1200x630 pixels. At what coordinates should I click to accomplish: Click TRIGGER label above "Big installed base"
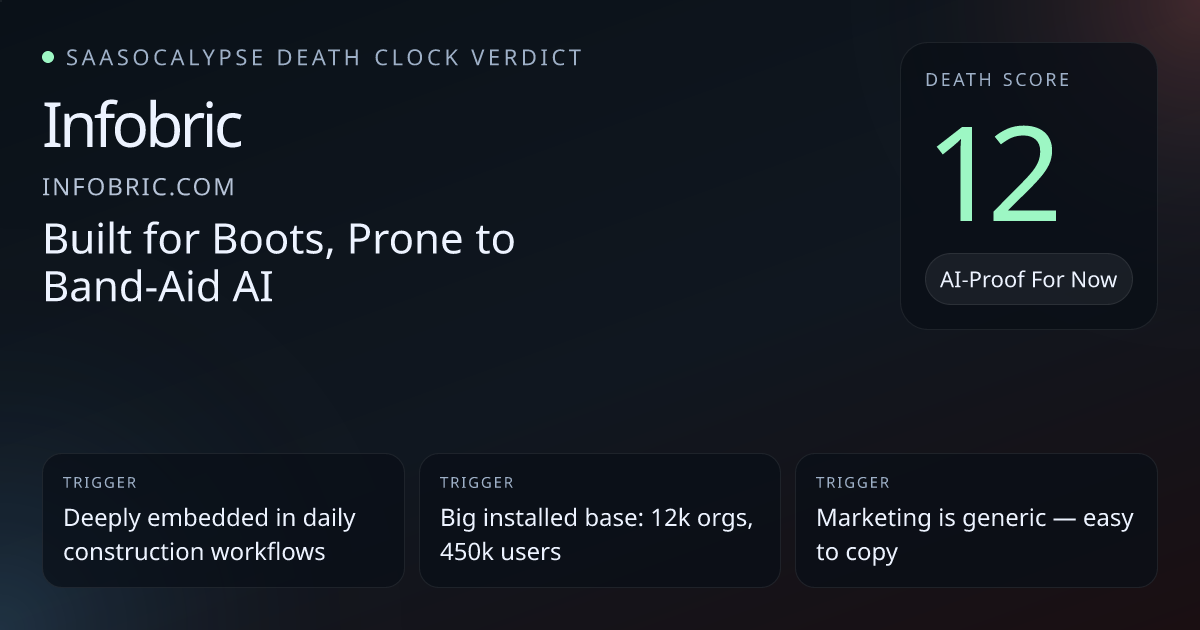click(477, 483)
